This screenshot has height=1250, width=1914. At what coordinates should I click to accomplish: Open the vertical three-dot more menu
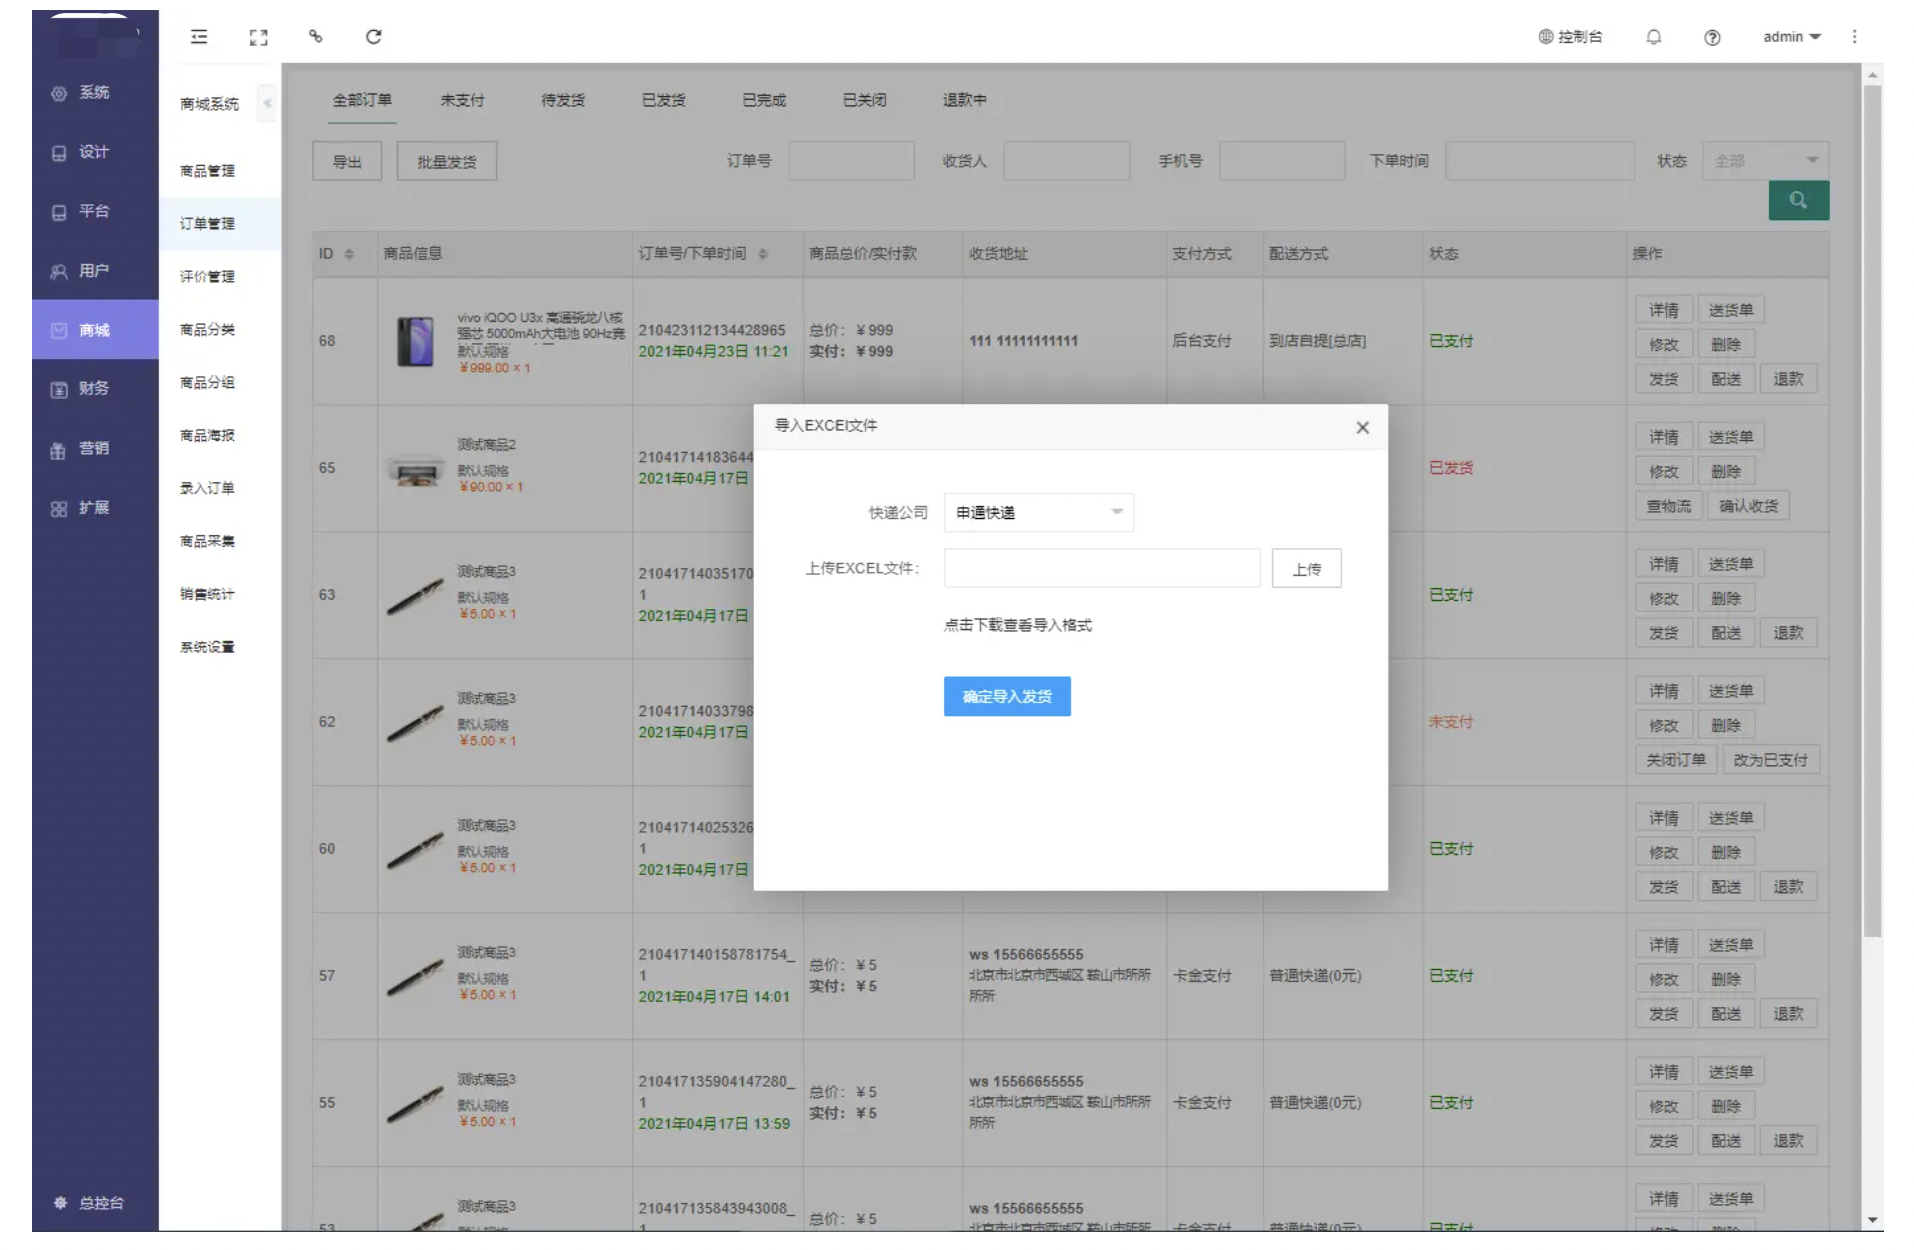point(1854,37)
